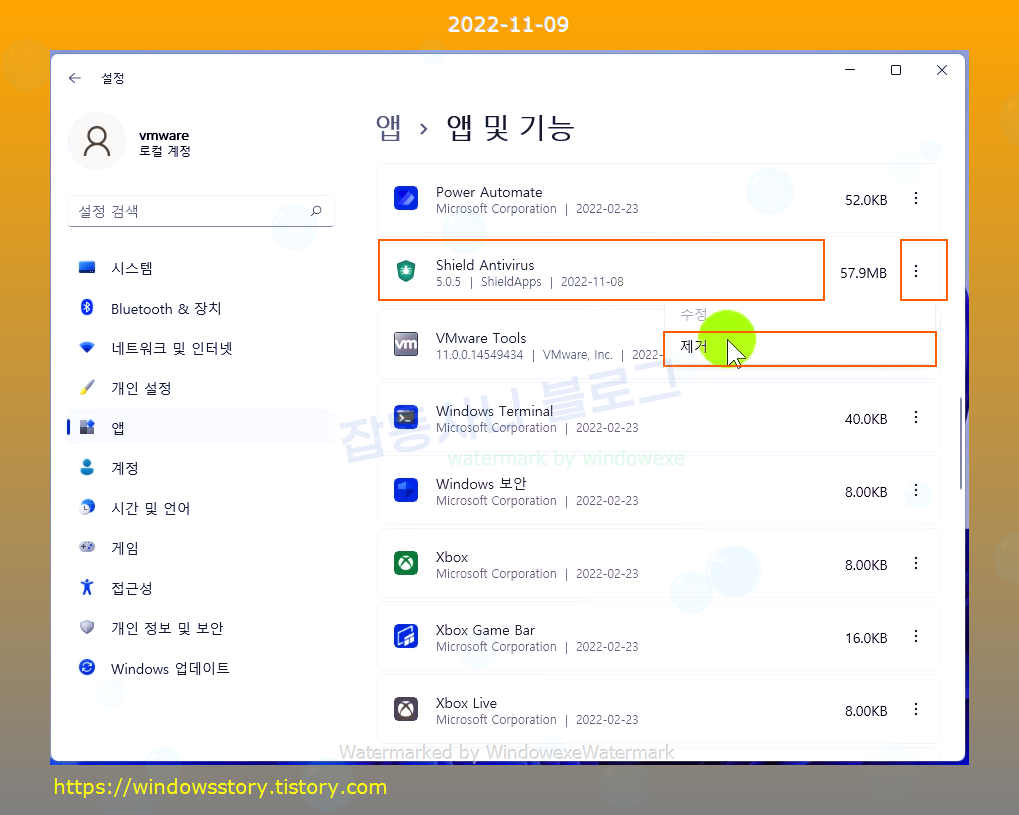Open 시스템 in the sidebar
Image resolution: width=1019 pixels, height=815 pixels.
[201, 268]
